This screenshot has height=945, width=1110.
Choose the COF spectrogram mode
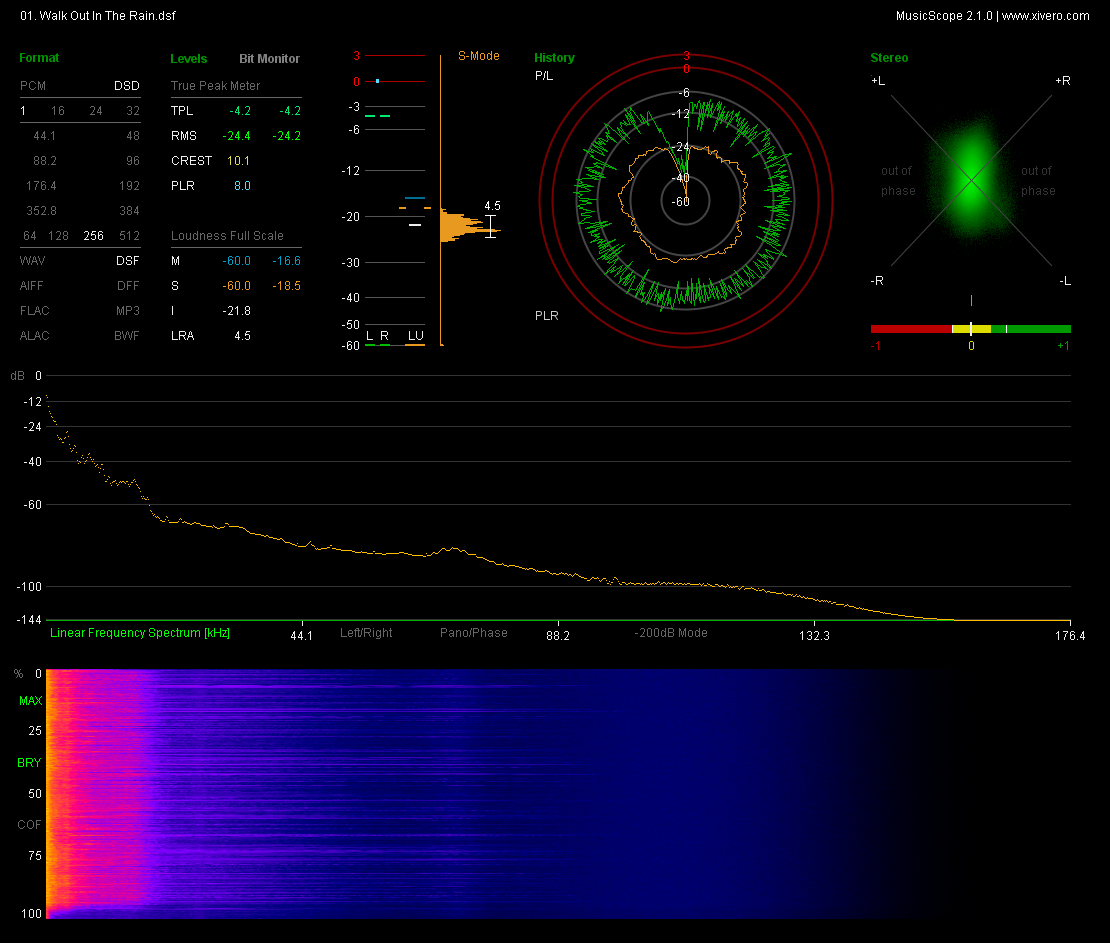29,825
